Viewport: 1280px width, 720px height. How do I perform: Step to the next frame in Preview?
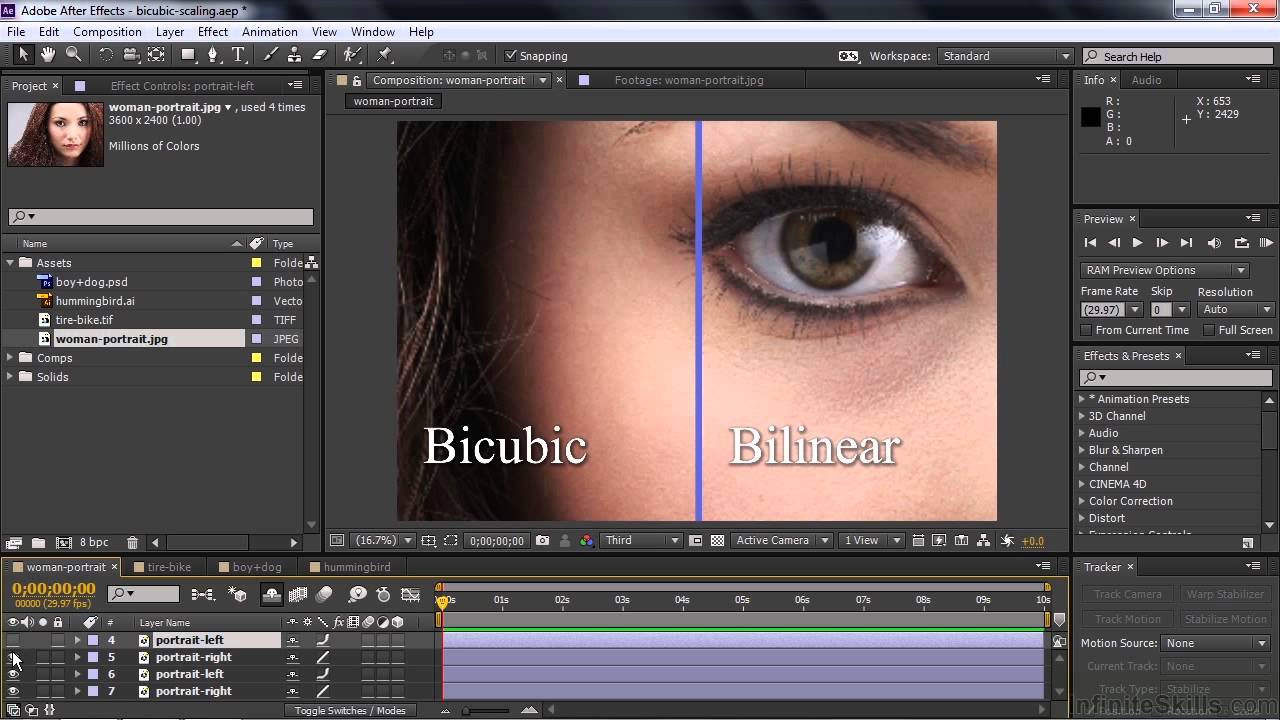(1161, 243)
